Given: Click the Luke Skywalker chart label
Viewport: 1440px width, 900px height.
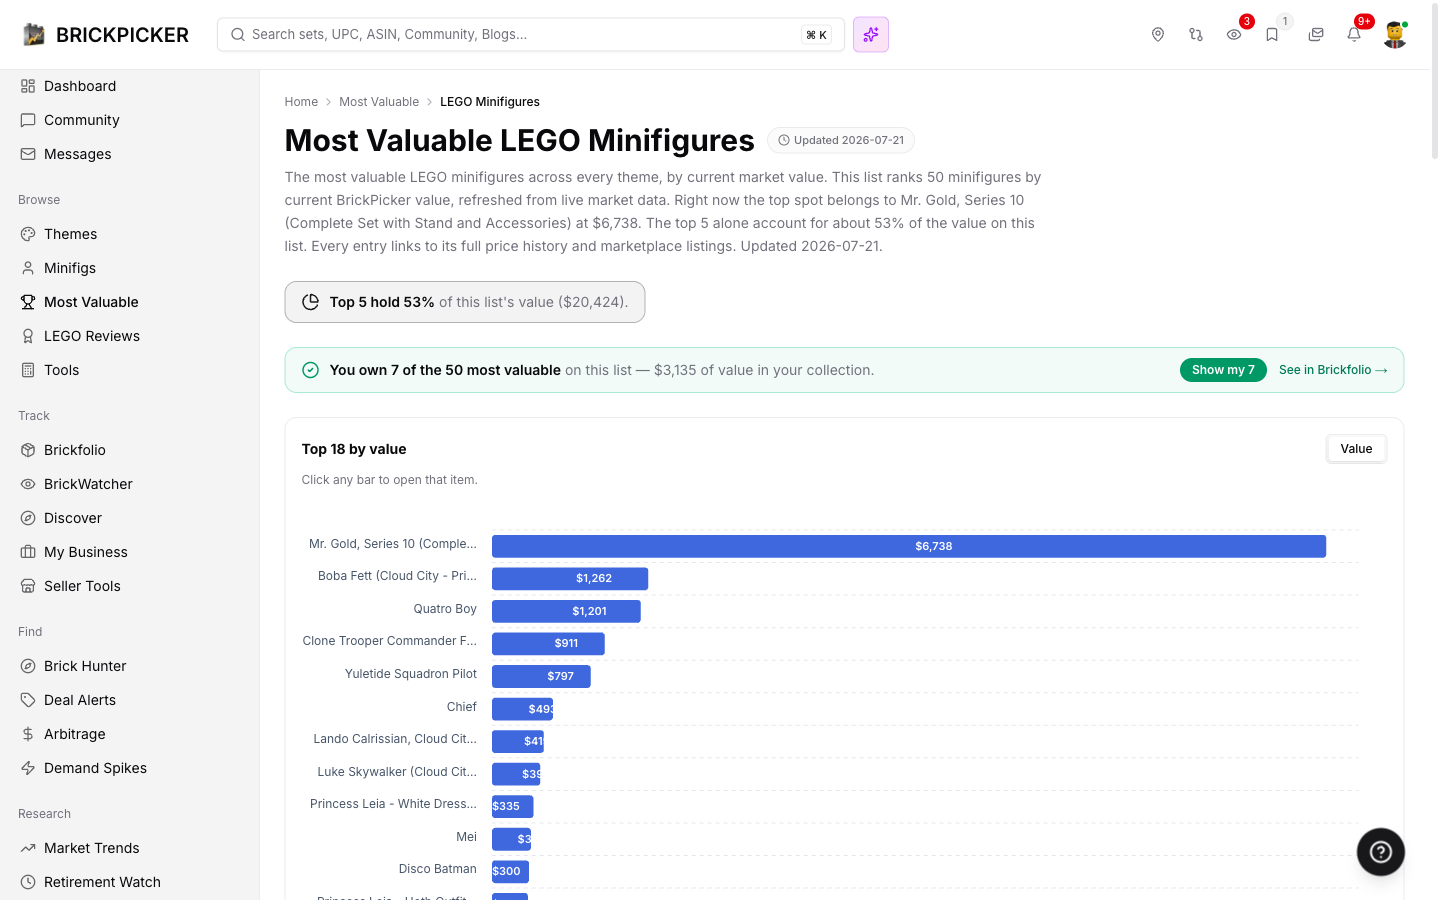Looking at the screenshot, I should click(x=397, y=772).
